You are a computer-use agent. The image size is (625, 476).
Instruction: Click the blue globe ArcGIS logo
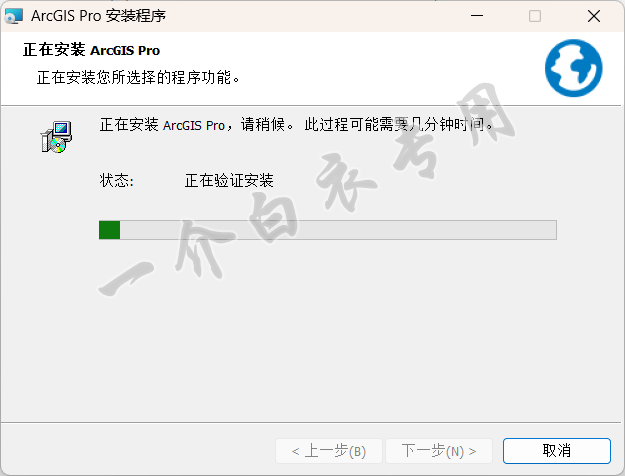point(574,68)
